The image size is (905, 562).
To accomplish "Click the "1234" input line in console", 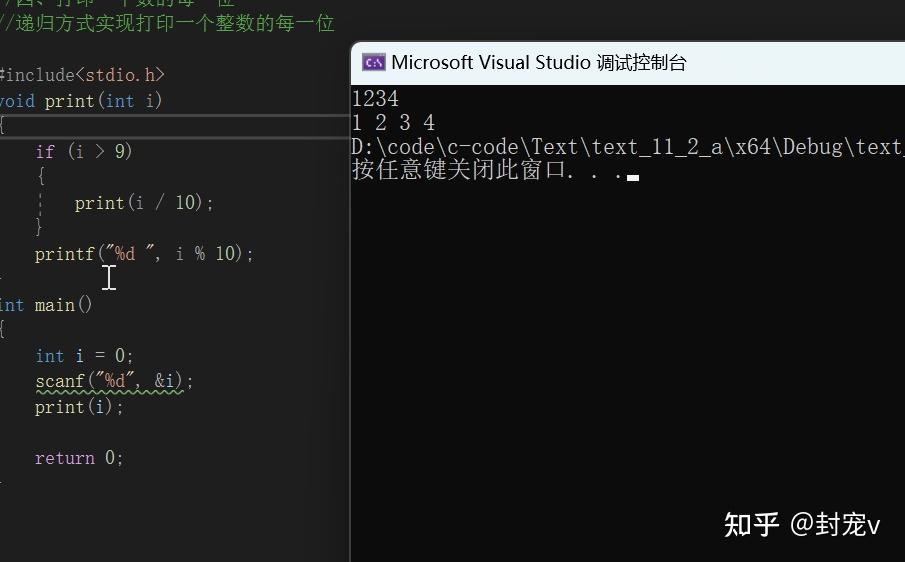I will tap(376, 98).
